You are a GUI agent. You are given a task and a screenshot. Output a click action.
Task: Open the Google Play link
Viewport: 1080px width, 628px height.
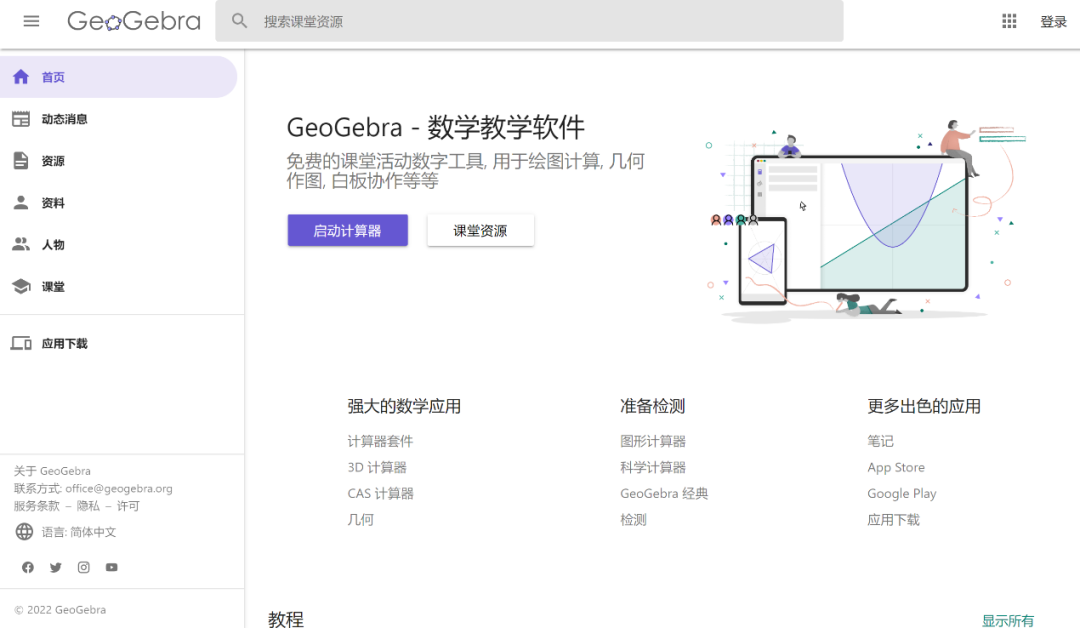pyautogui.click(x=902, y=494)
